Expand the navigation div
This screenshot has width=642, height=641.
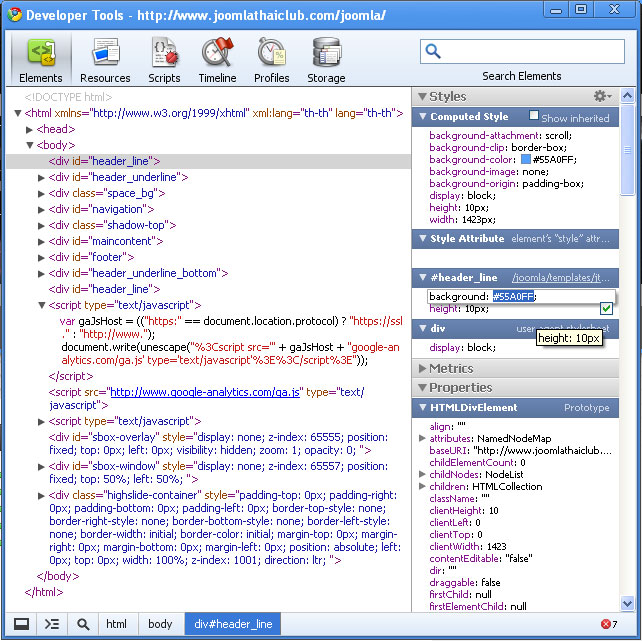tap(41, 210)
